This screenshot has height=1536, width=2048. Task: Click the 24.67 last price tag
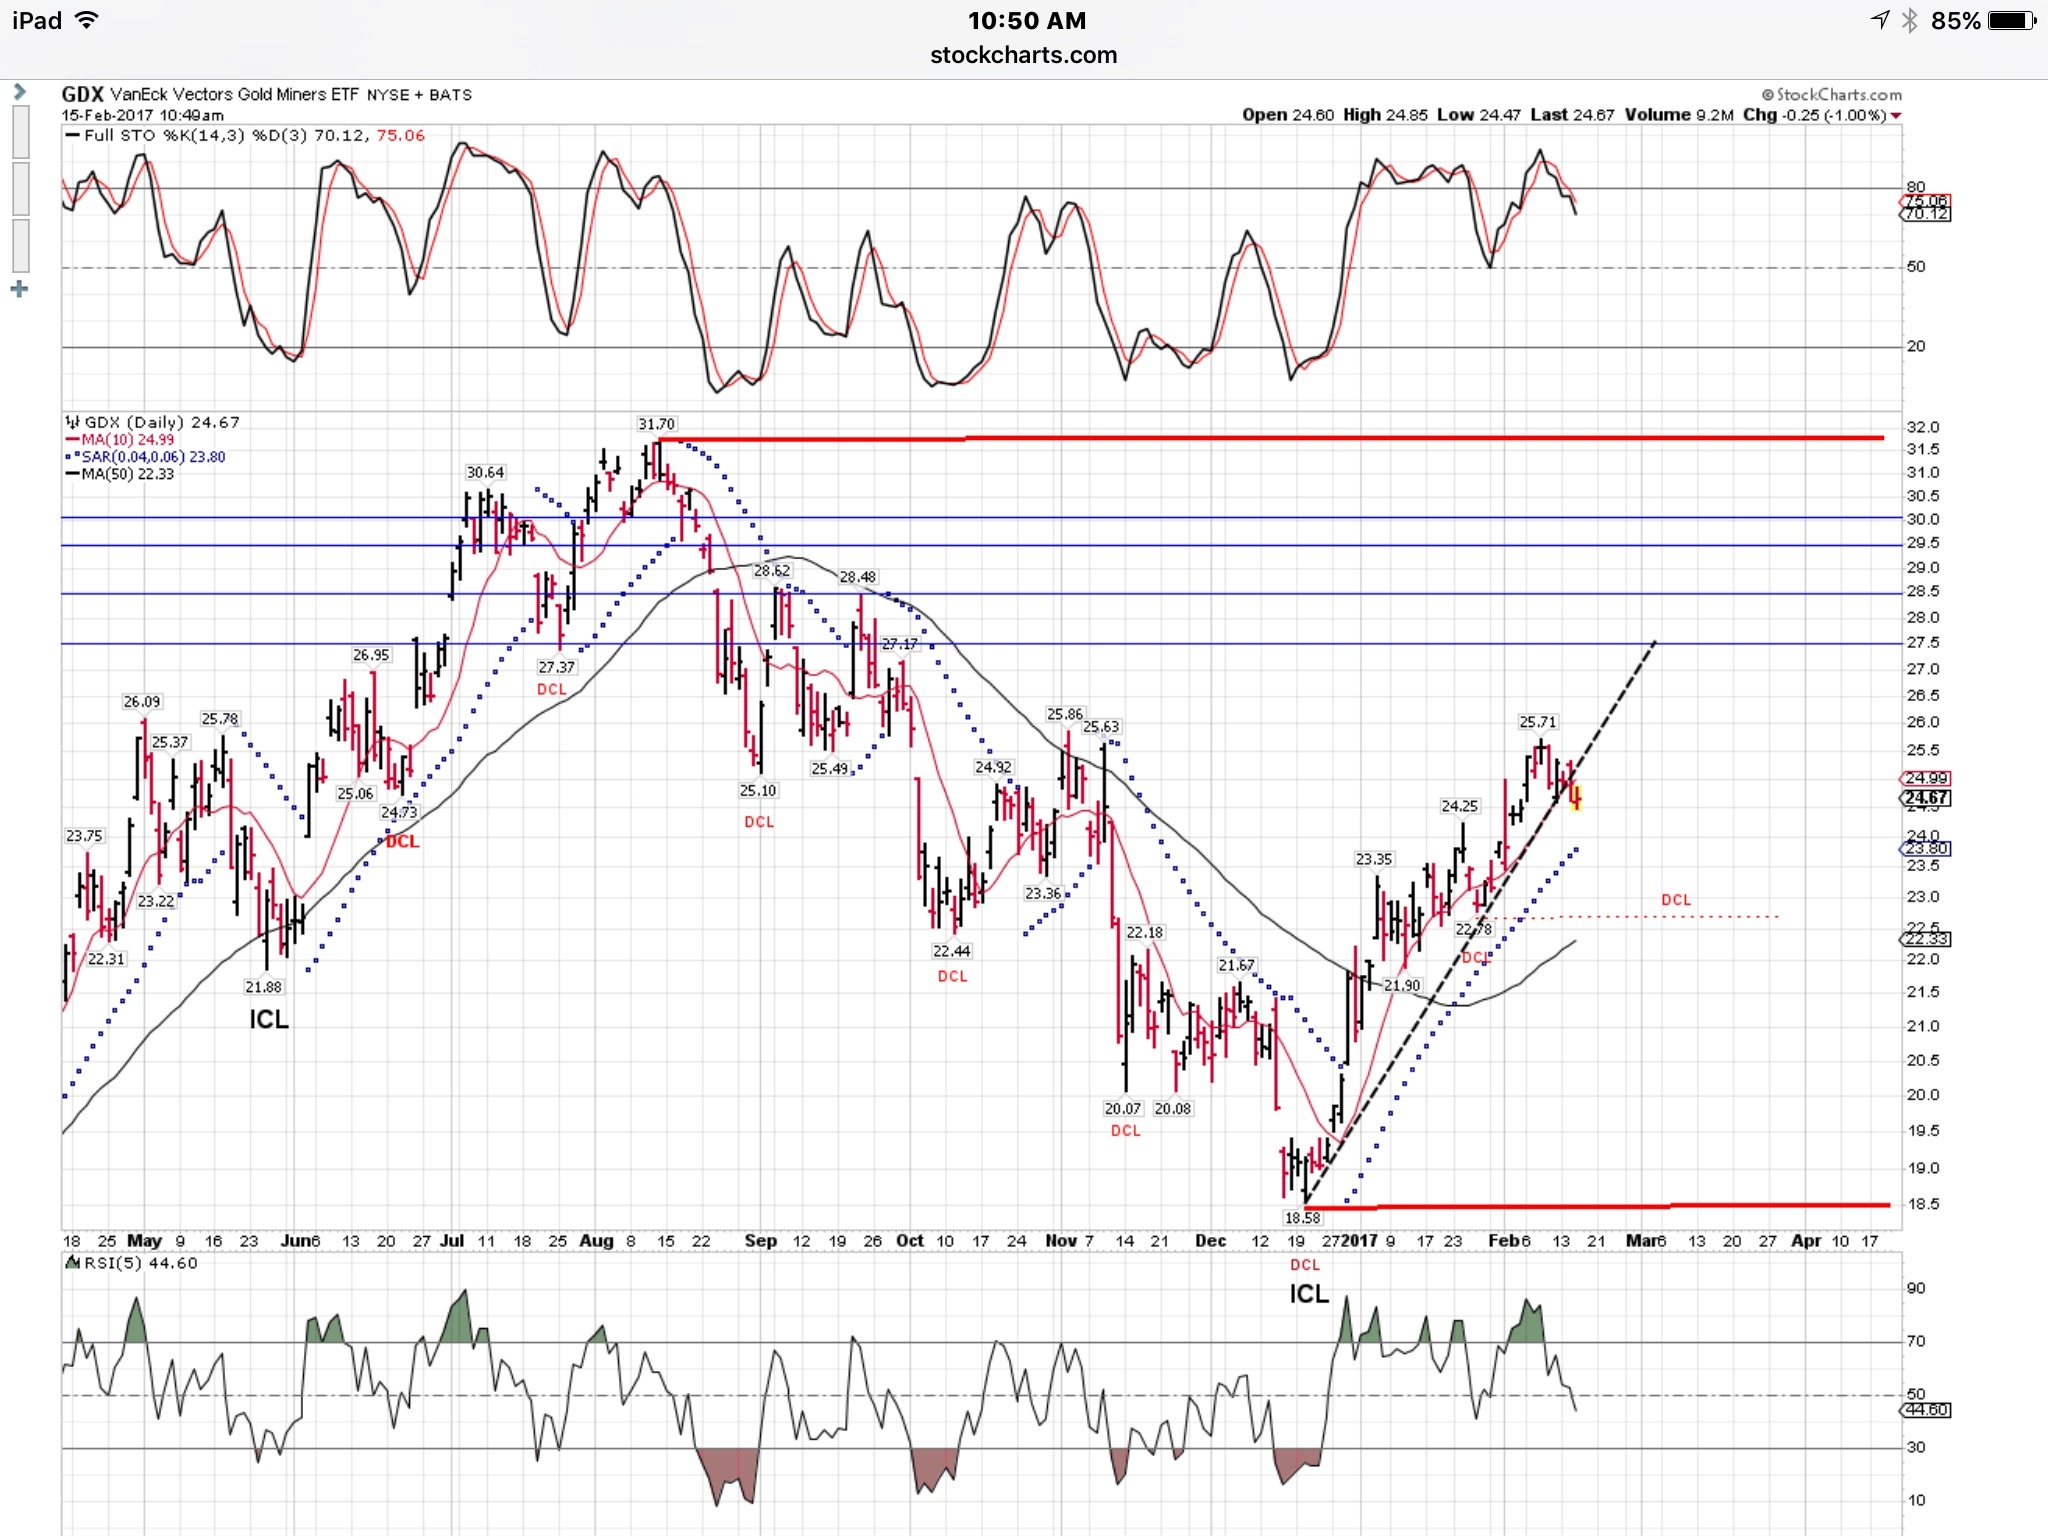(1926, 798)
